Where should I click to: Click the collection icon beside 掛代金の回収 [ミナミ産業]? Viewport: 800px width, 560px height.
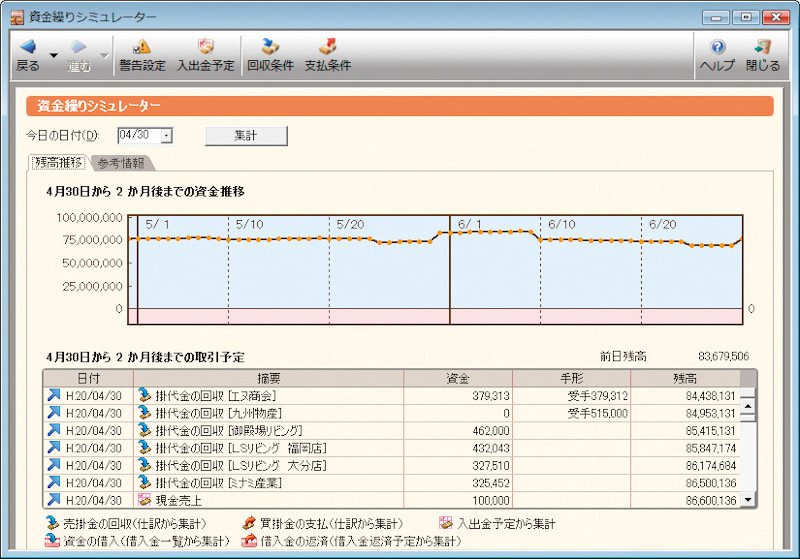tap(145, 482)
